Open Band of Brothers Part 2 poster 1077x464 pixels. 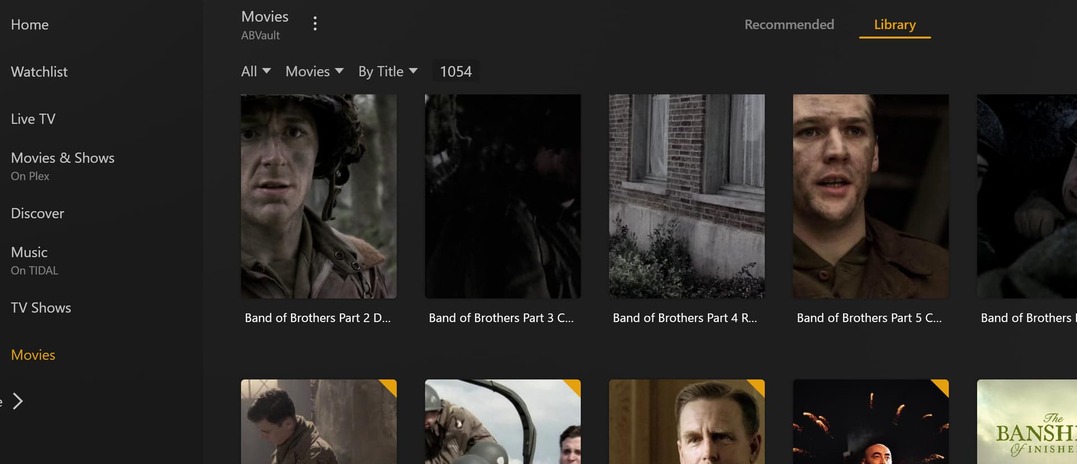point(319,196)
